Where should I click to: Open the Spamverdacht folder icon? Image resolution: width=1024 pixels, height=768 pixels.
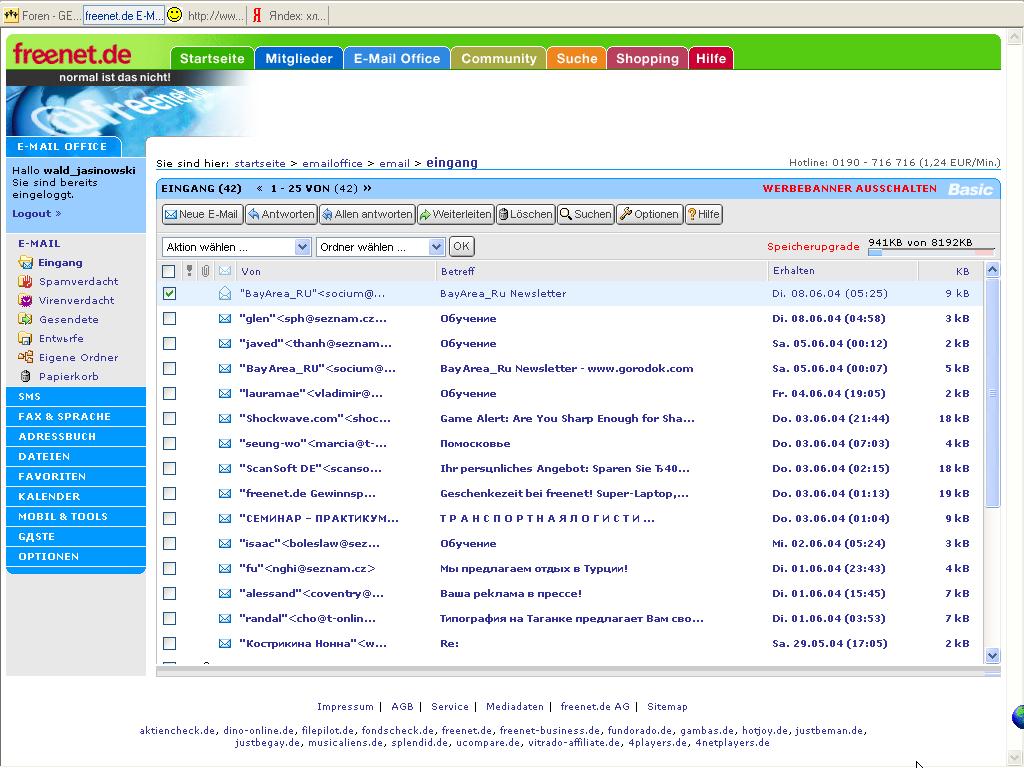point(25,281)
